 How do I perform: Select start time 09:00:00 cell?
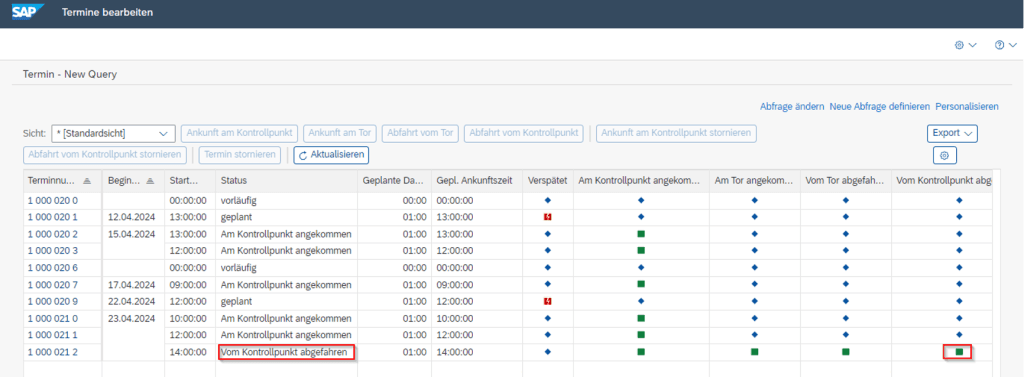(190, 284)
